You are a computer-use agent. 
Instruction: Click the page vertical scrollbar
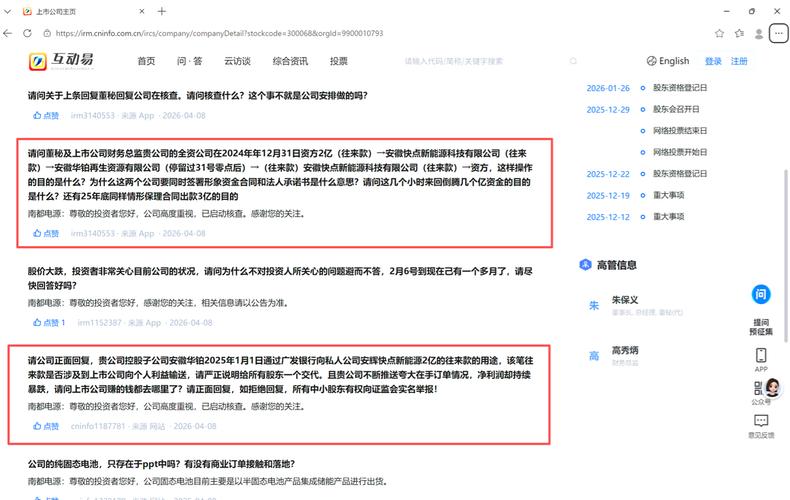pos(785,256)
